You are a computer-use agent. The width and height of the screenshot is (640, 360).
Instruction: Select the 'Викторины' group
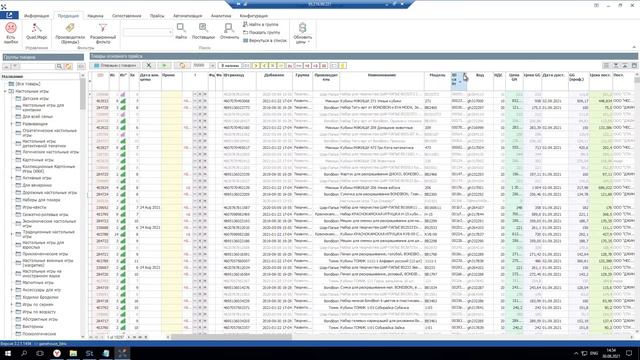click(33, 327)
